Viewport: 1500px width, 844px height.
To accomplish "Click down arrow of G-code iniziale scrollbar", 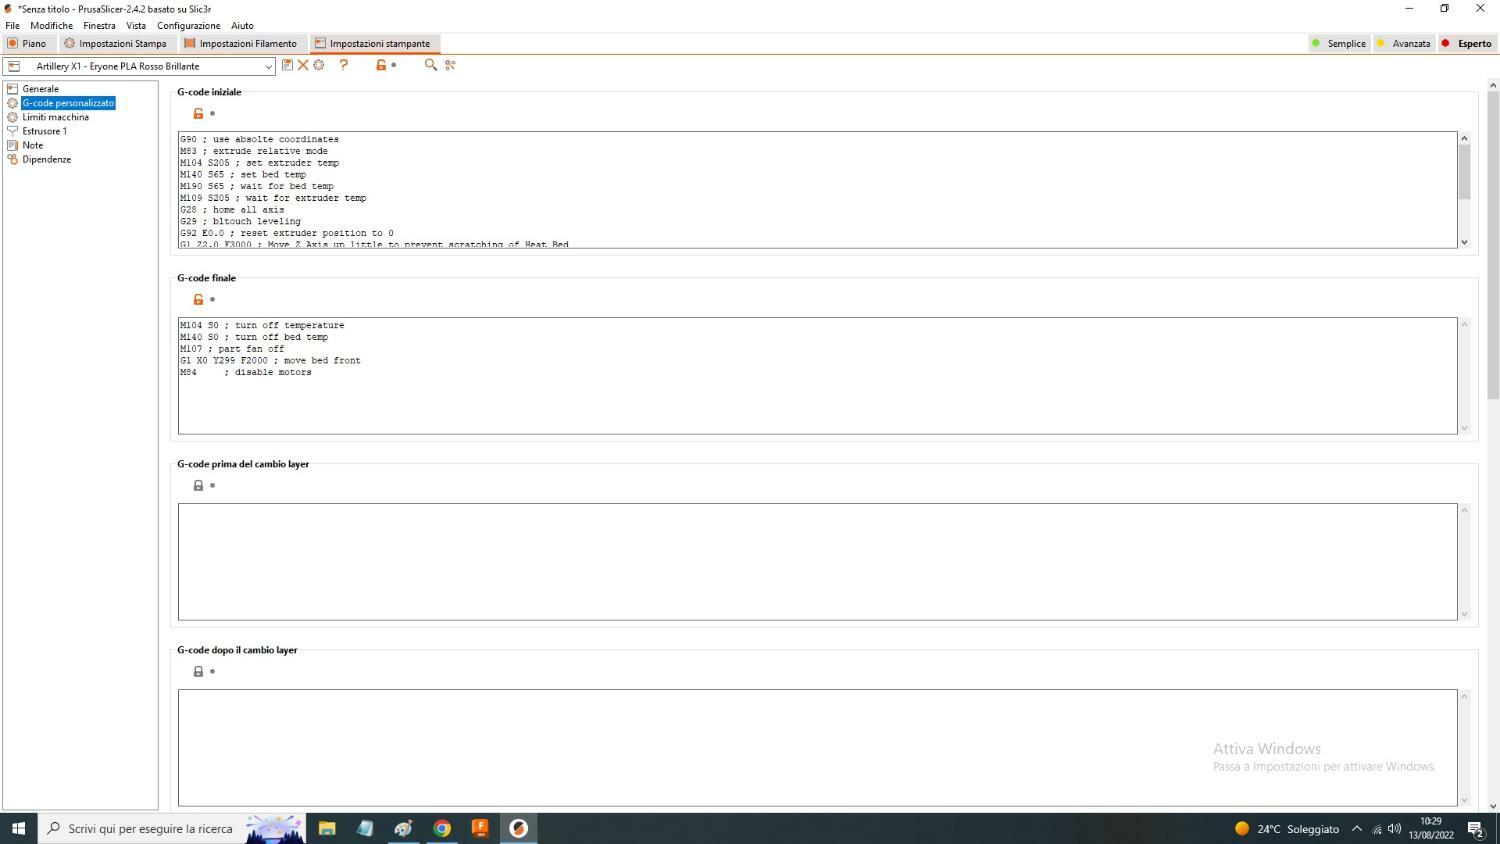I will (x=1464, y=242).
